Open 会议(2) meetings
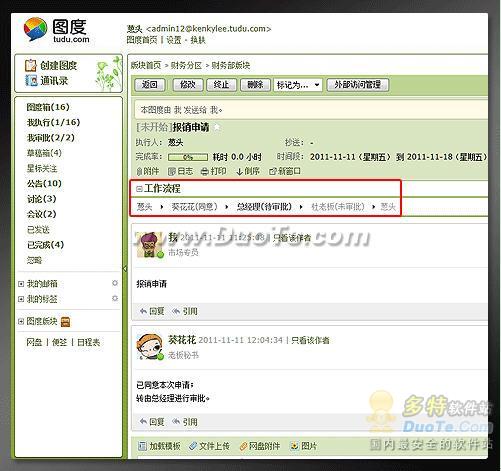 (x=41, y=214)
